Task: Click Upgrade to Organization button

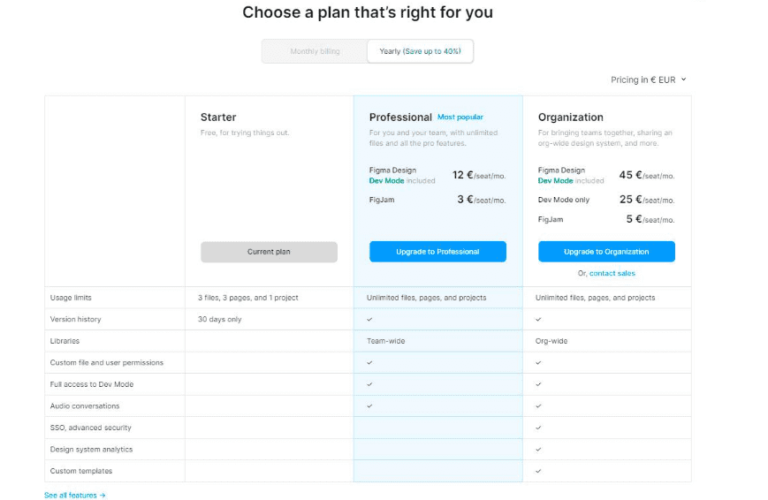Action: point(606,252)
